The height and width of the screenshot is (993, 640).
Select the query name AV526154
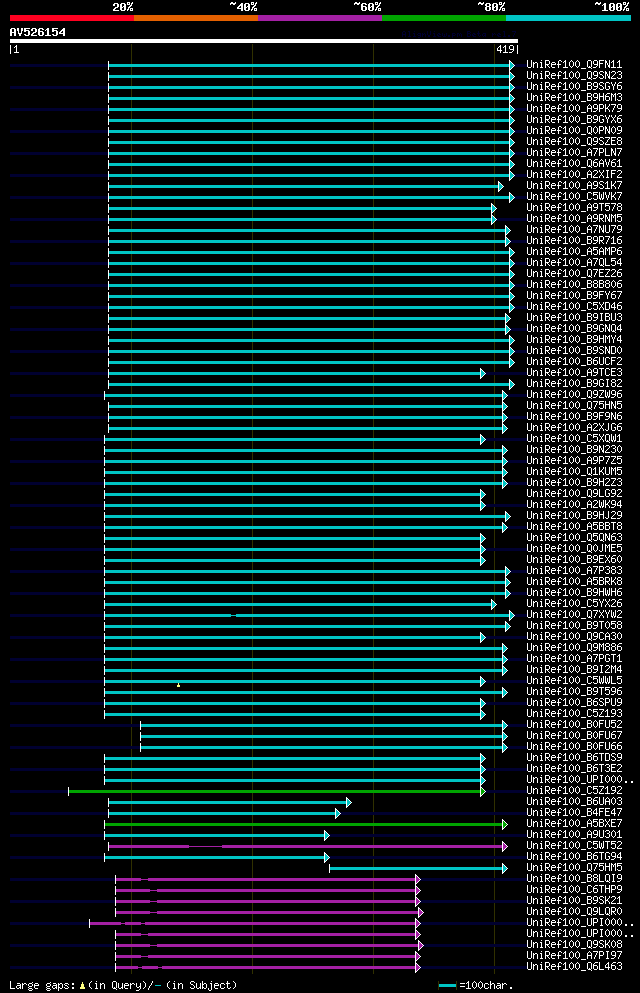pos(37,32)
